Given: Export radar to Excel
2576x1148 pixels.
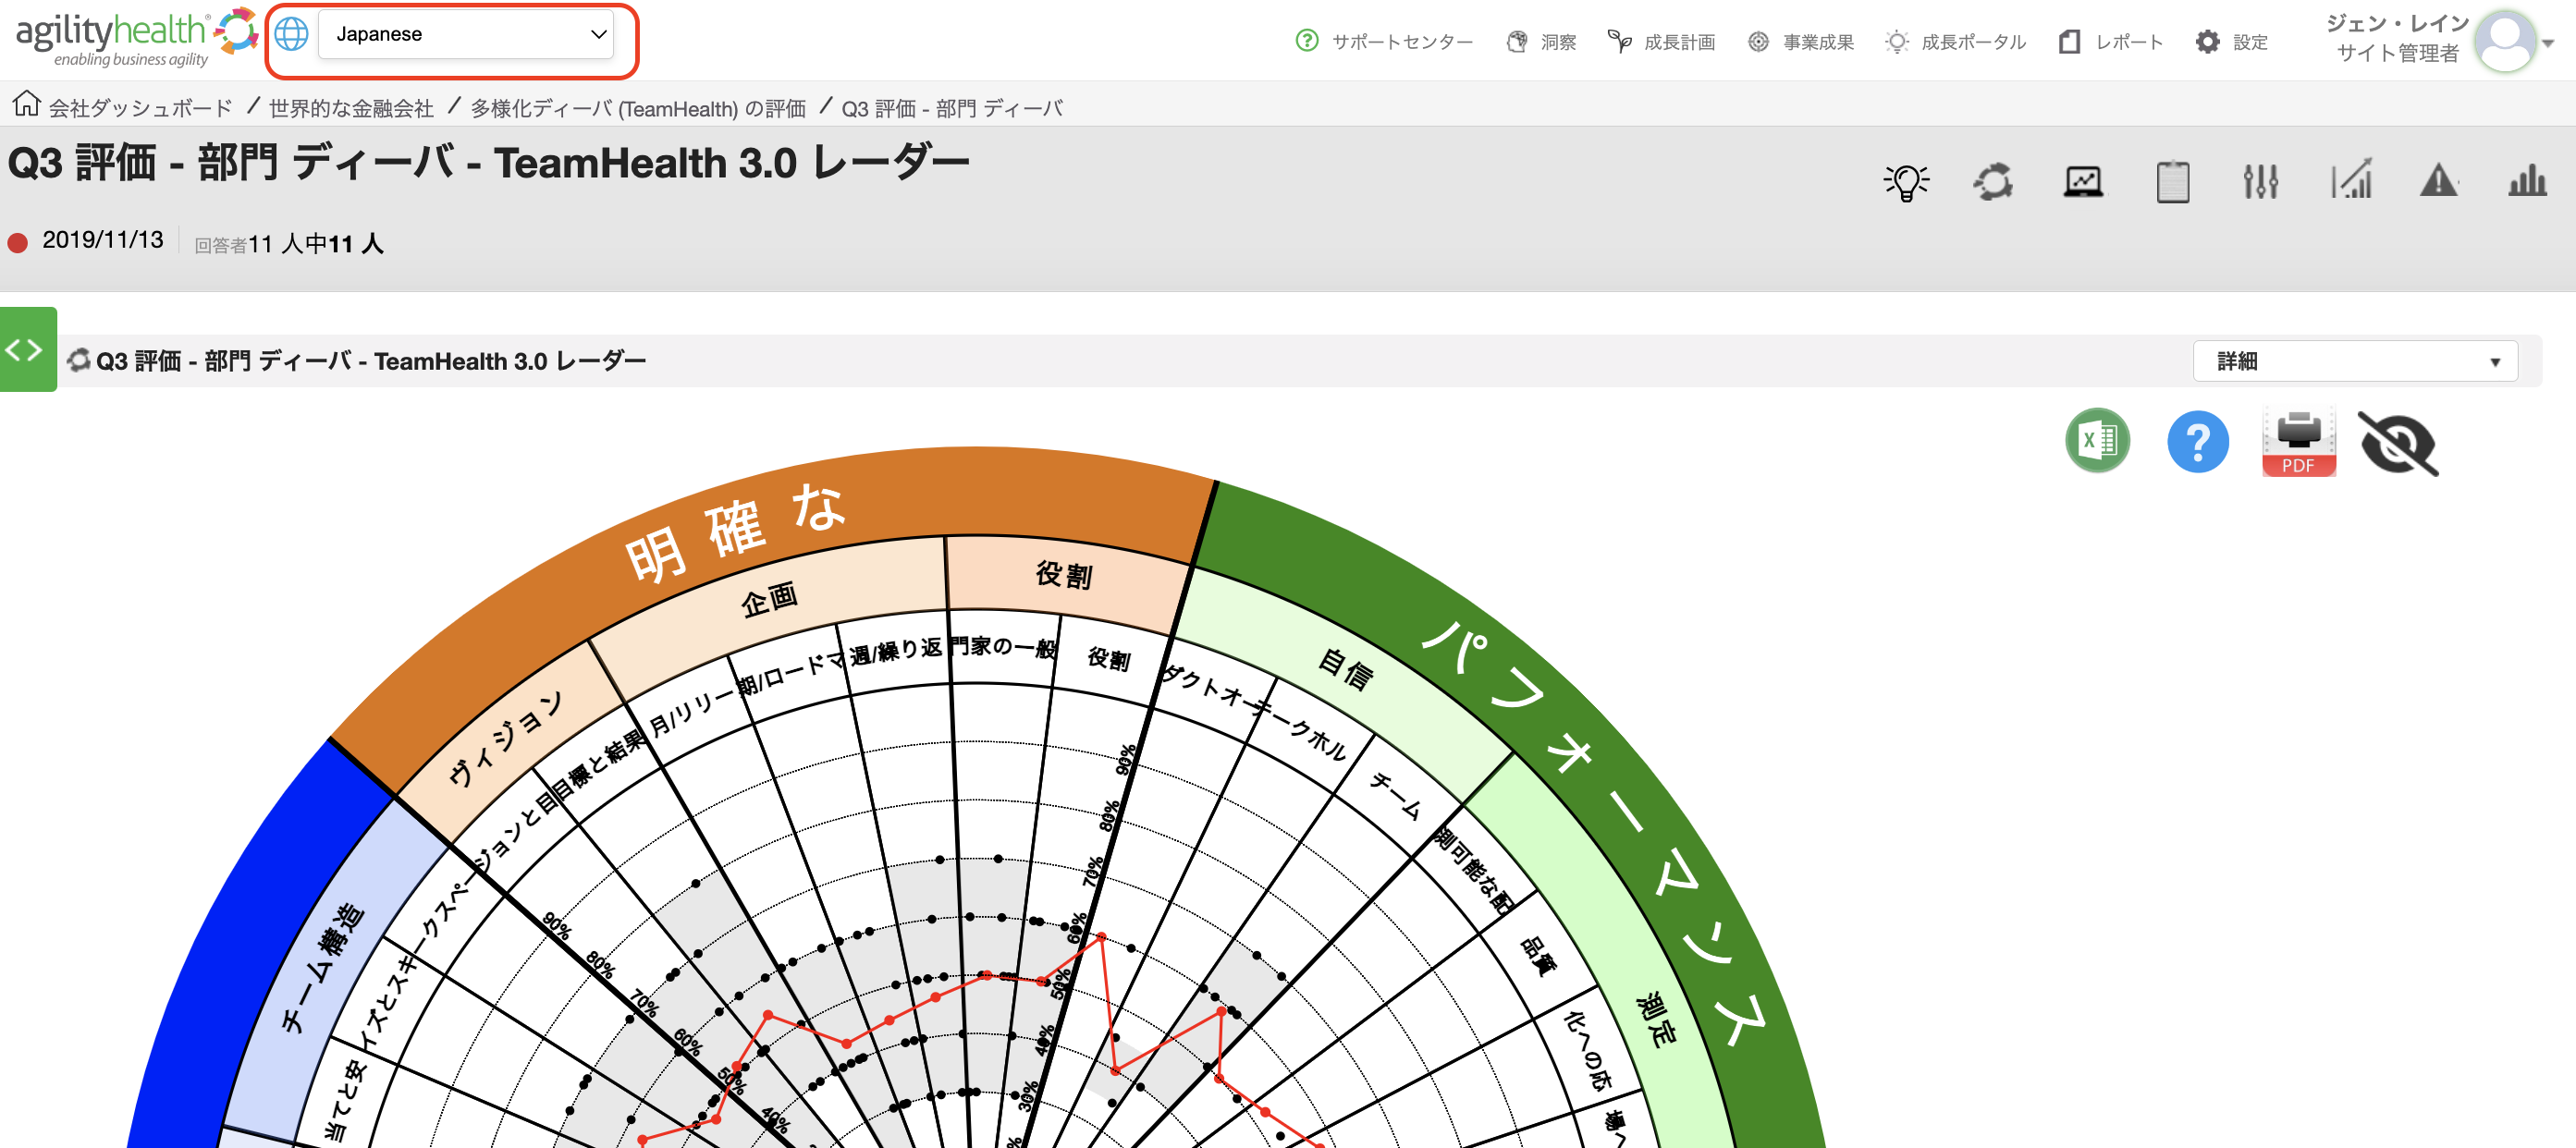Looking at the screenshot, I should (x=2097, y=441).
